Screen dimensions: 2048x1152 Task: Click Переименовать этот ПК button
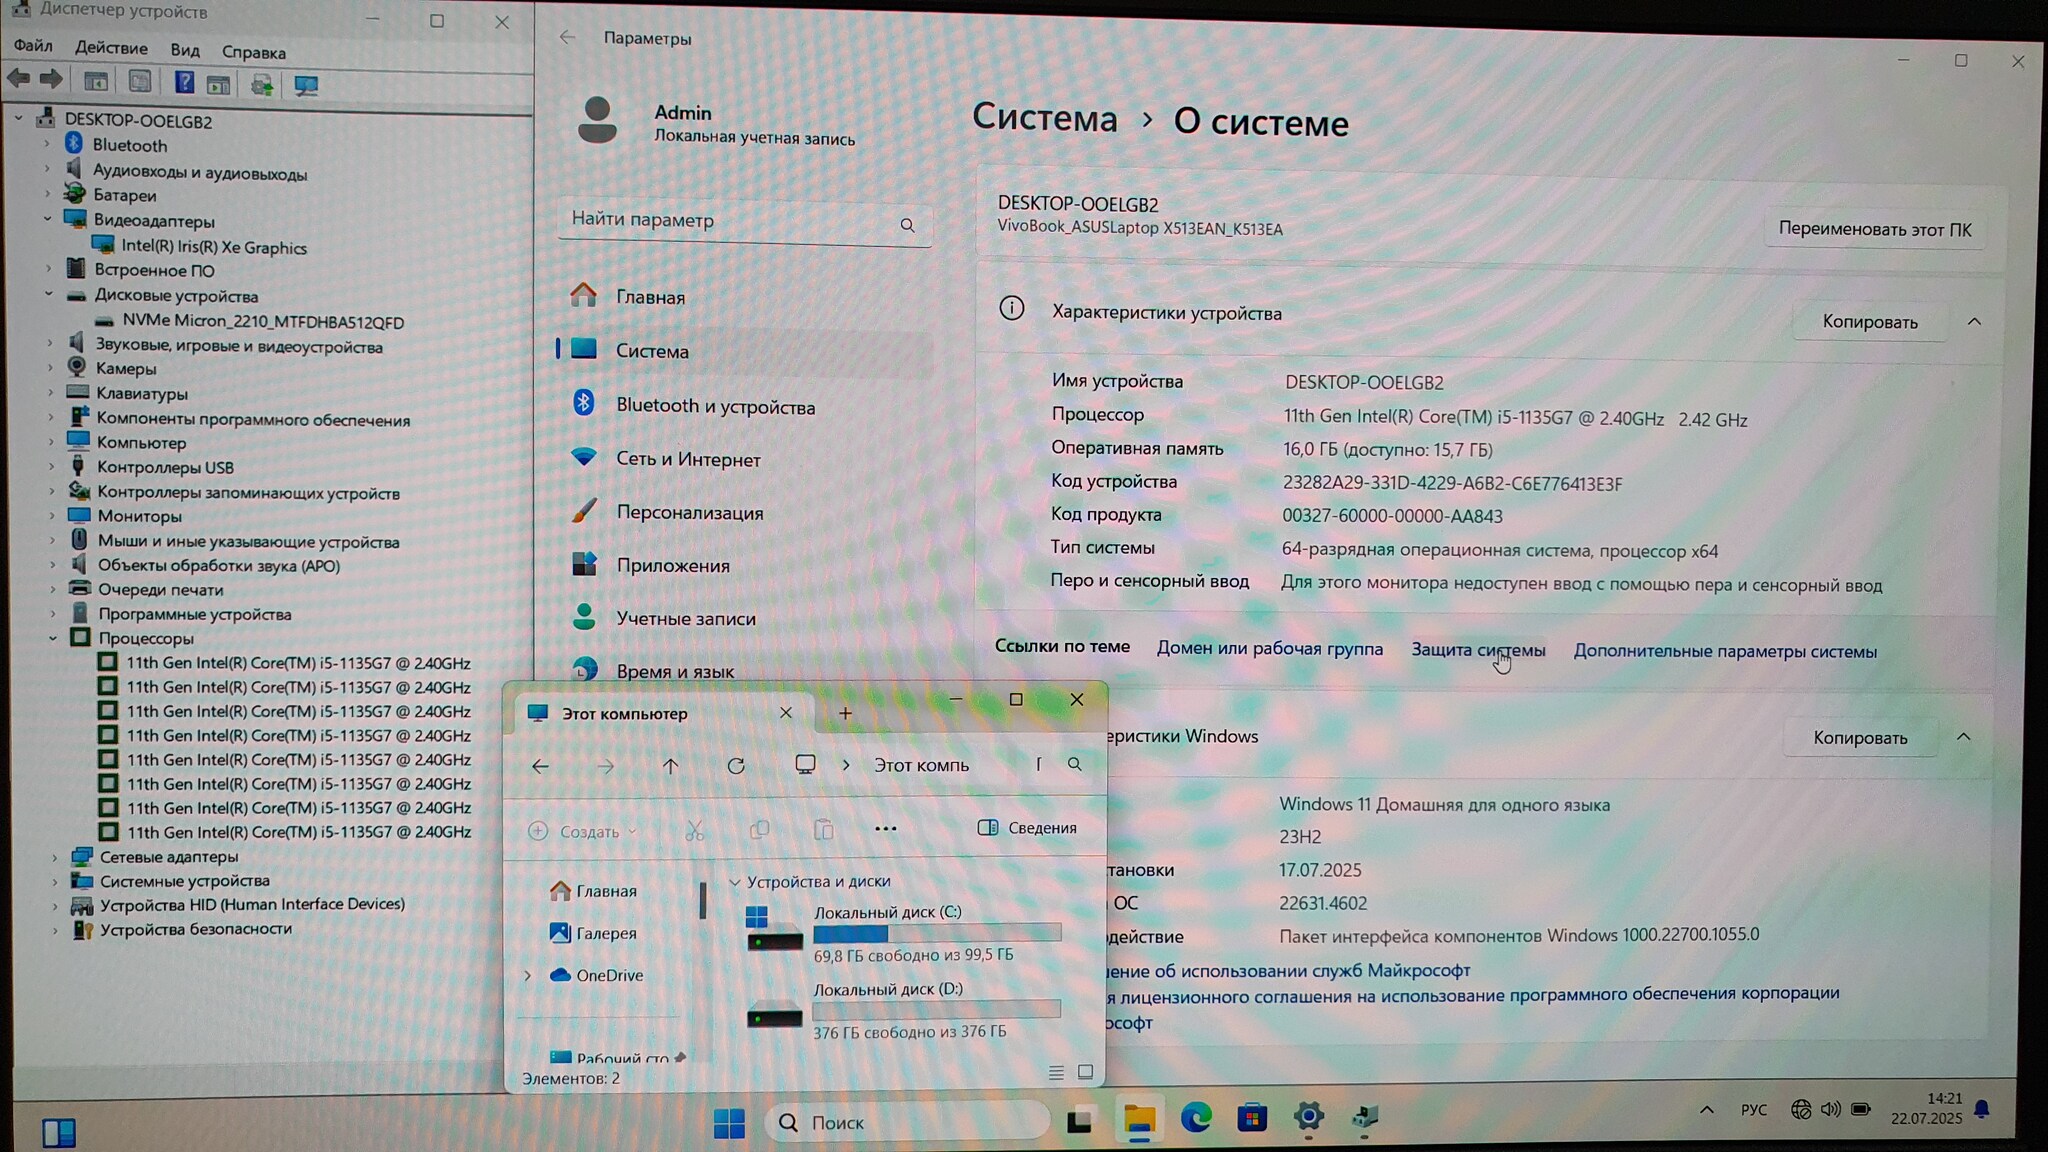(x=1874, y=229)
